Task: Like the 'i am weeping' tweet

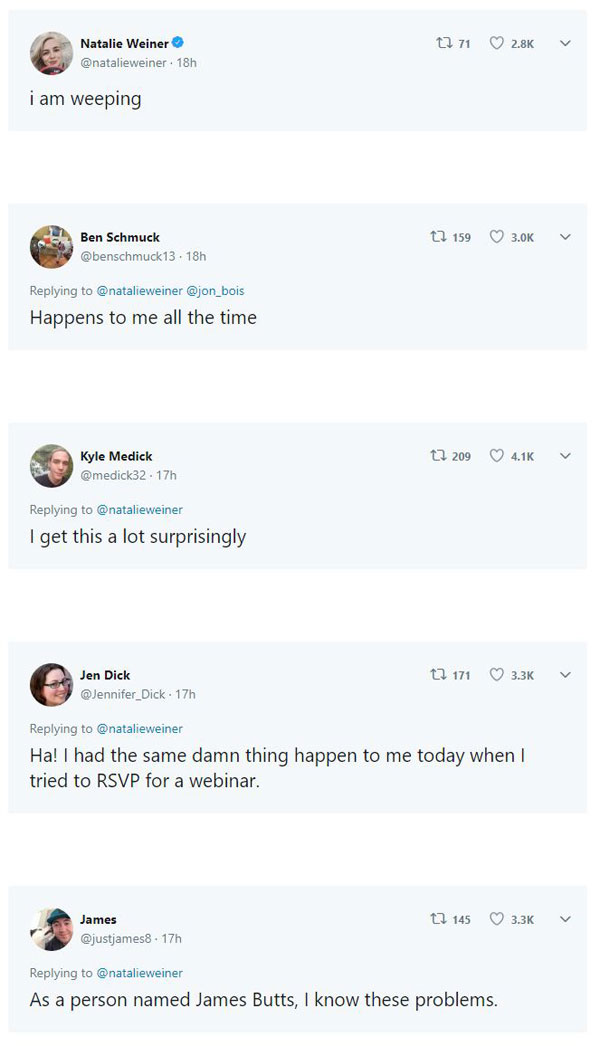Action: click(x=496, y=44)
